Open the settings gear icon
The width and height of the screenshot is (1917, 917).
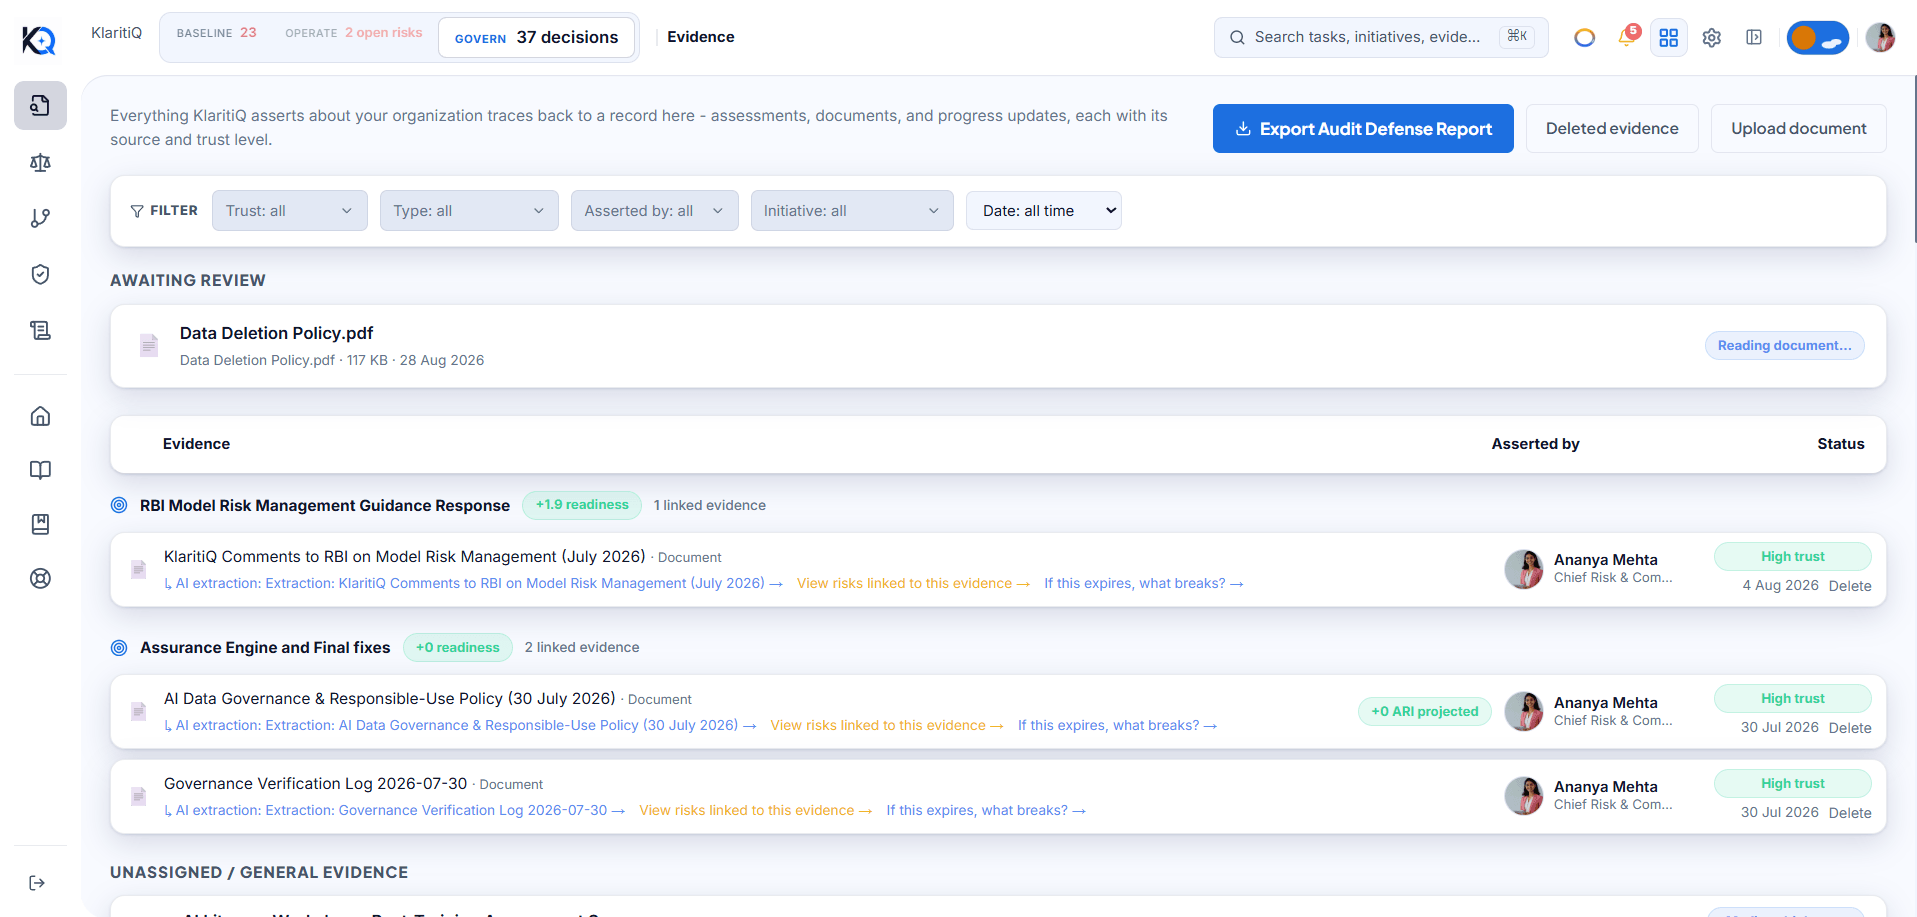(x=1712, y=37)
